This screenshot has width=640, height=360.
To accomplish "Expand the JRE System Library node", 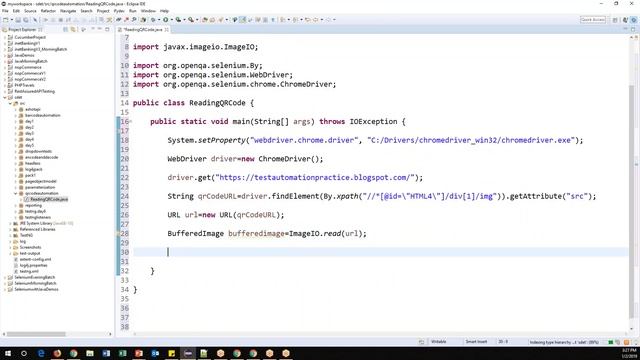I will [10, 223].
